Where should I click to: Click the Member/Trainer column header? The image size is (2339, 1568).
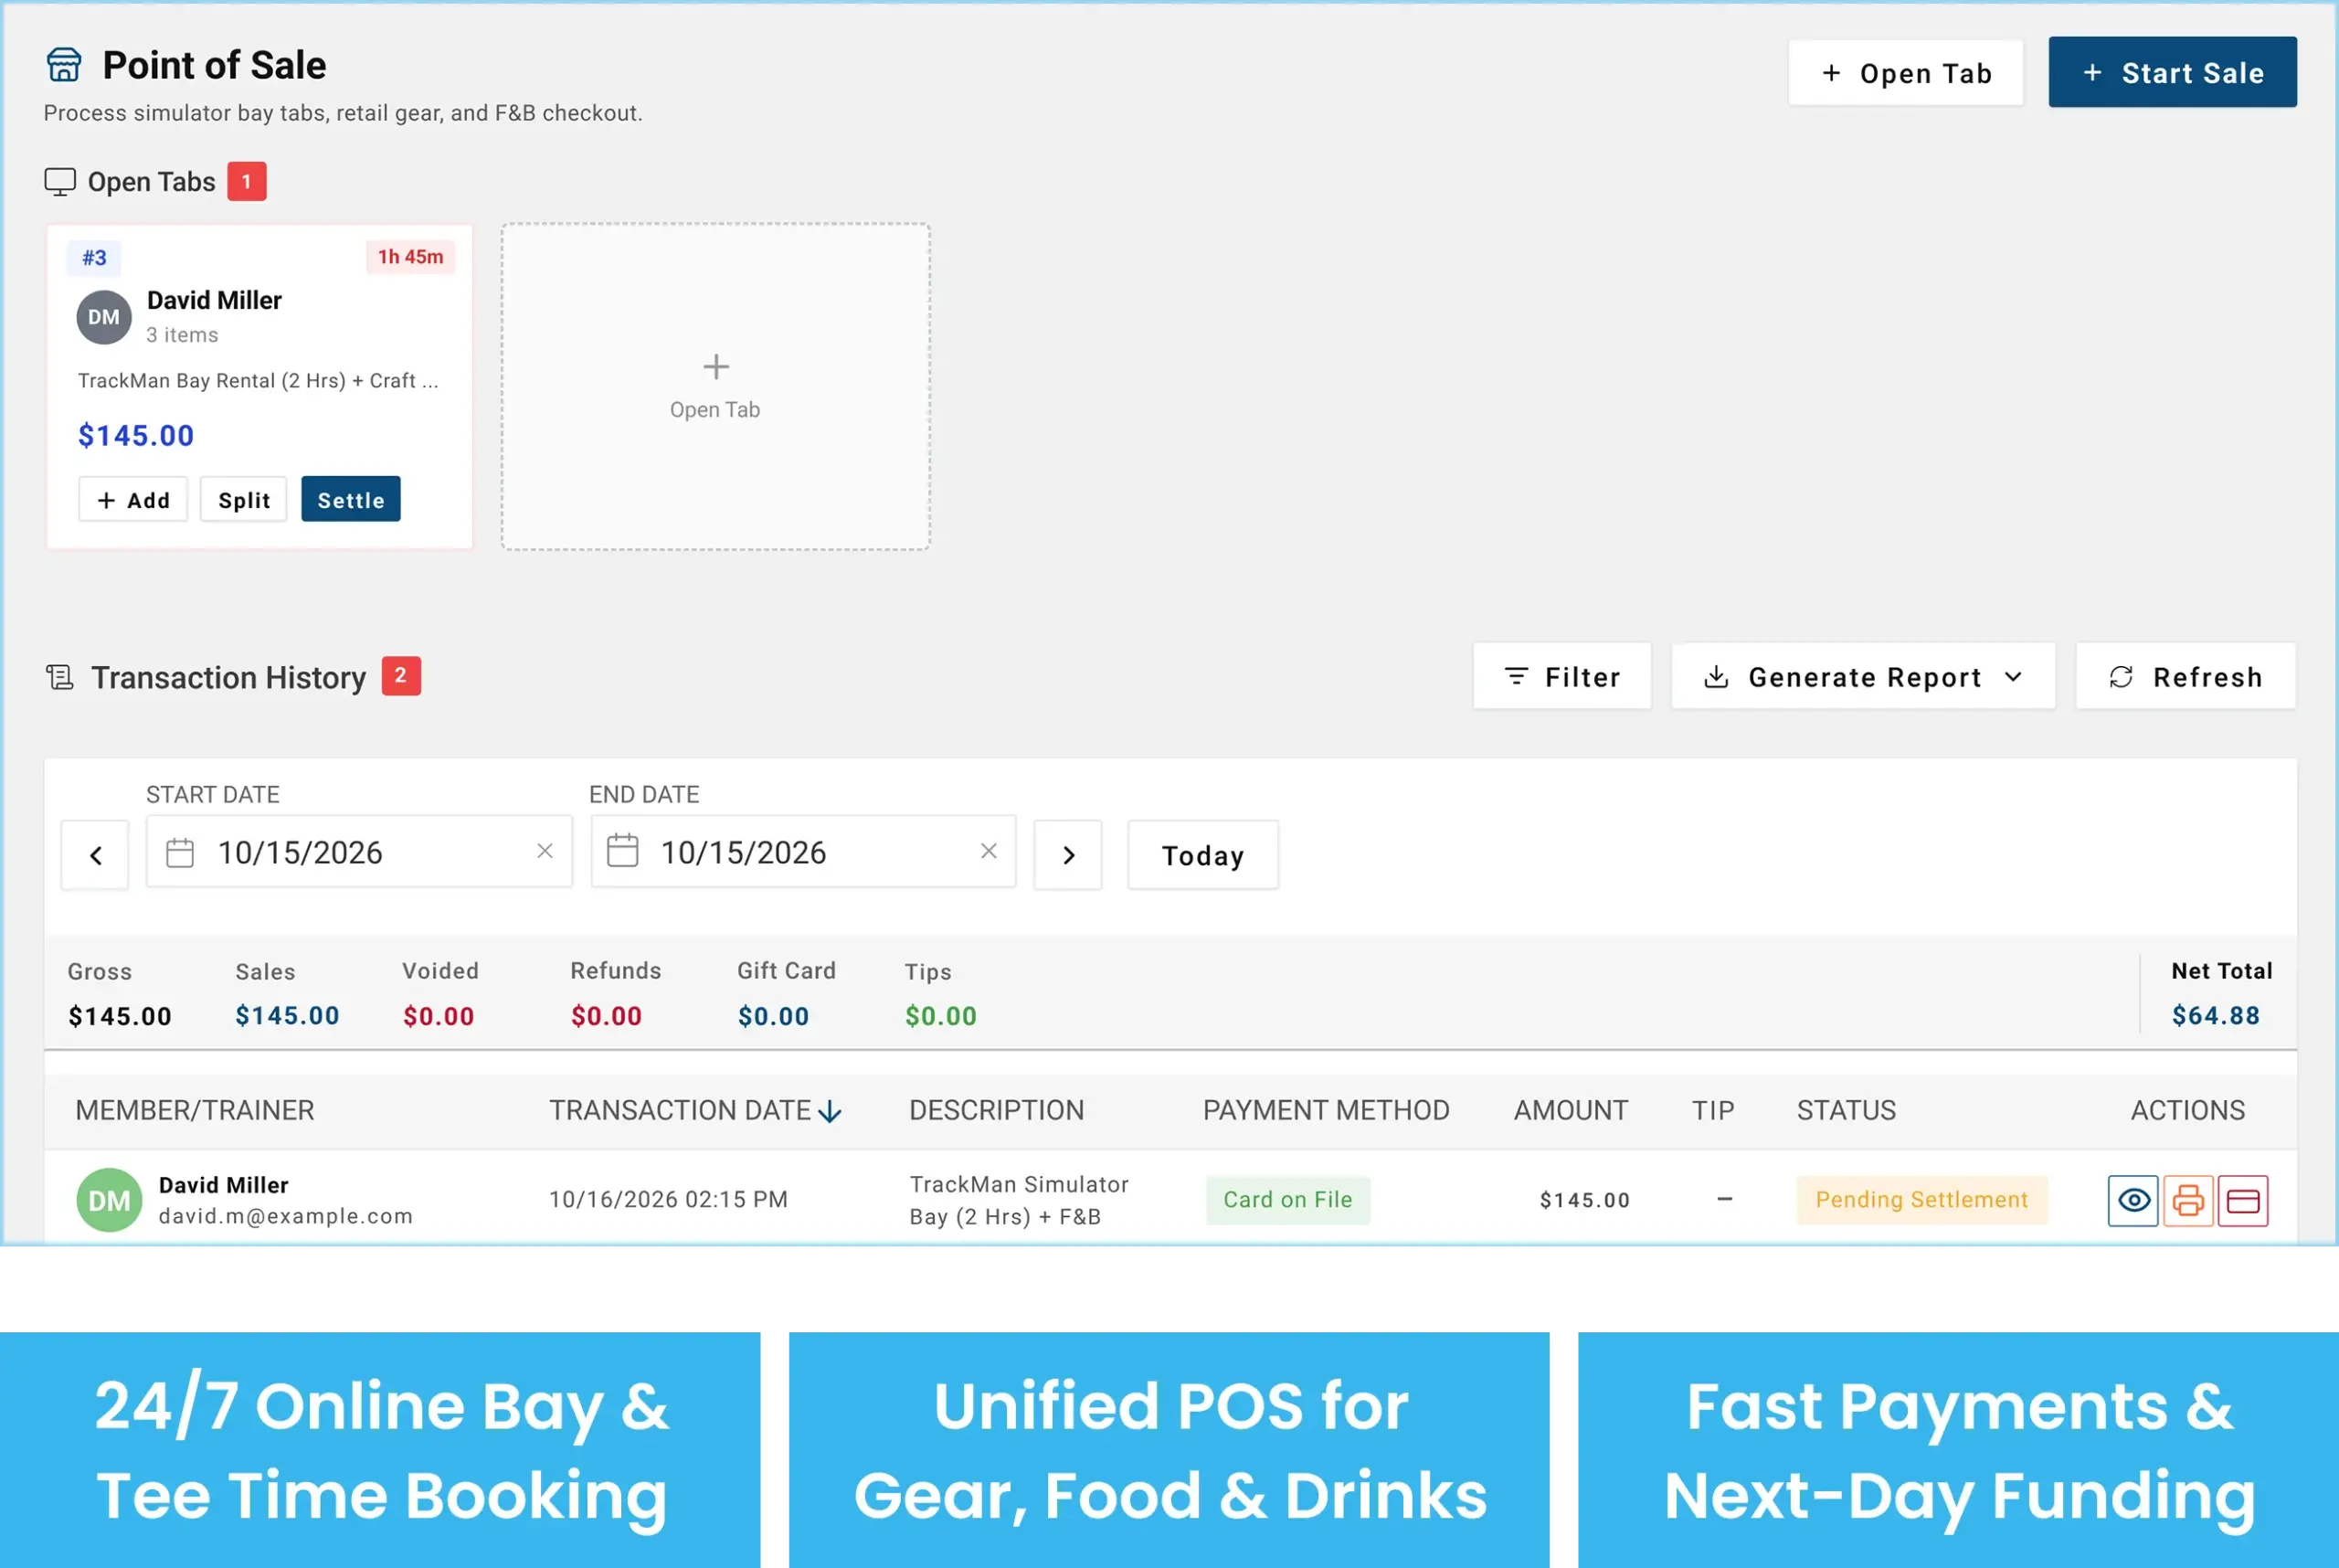[x=195, y=1111]
